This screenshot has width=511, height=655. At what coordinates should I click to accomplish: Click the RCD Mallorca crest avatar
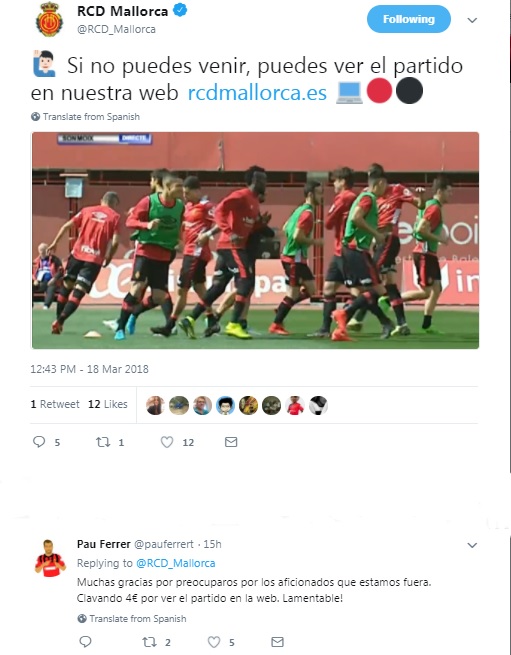click(49, 19)
